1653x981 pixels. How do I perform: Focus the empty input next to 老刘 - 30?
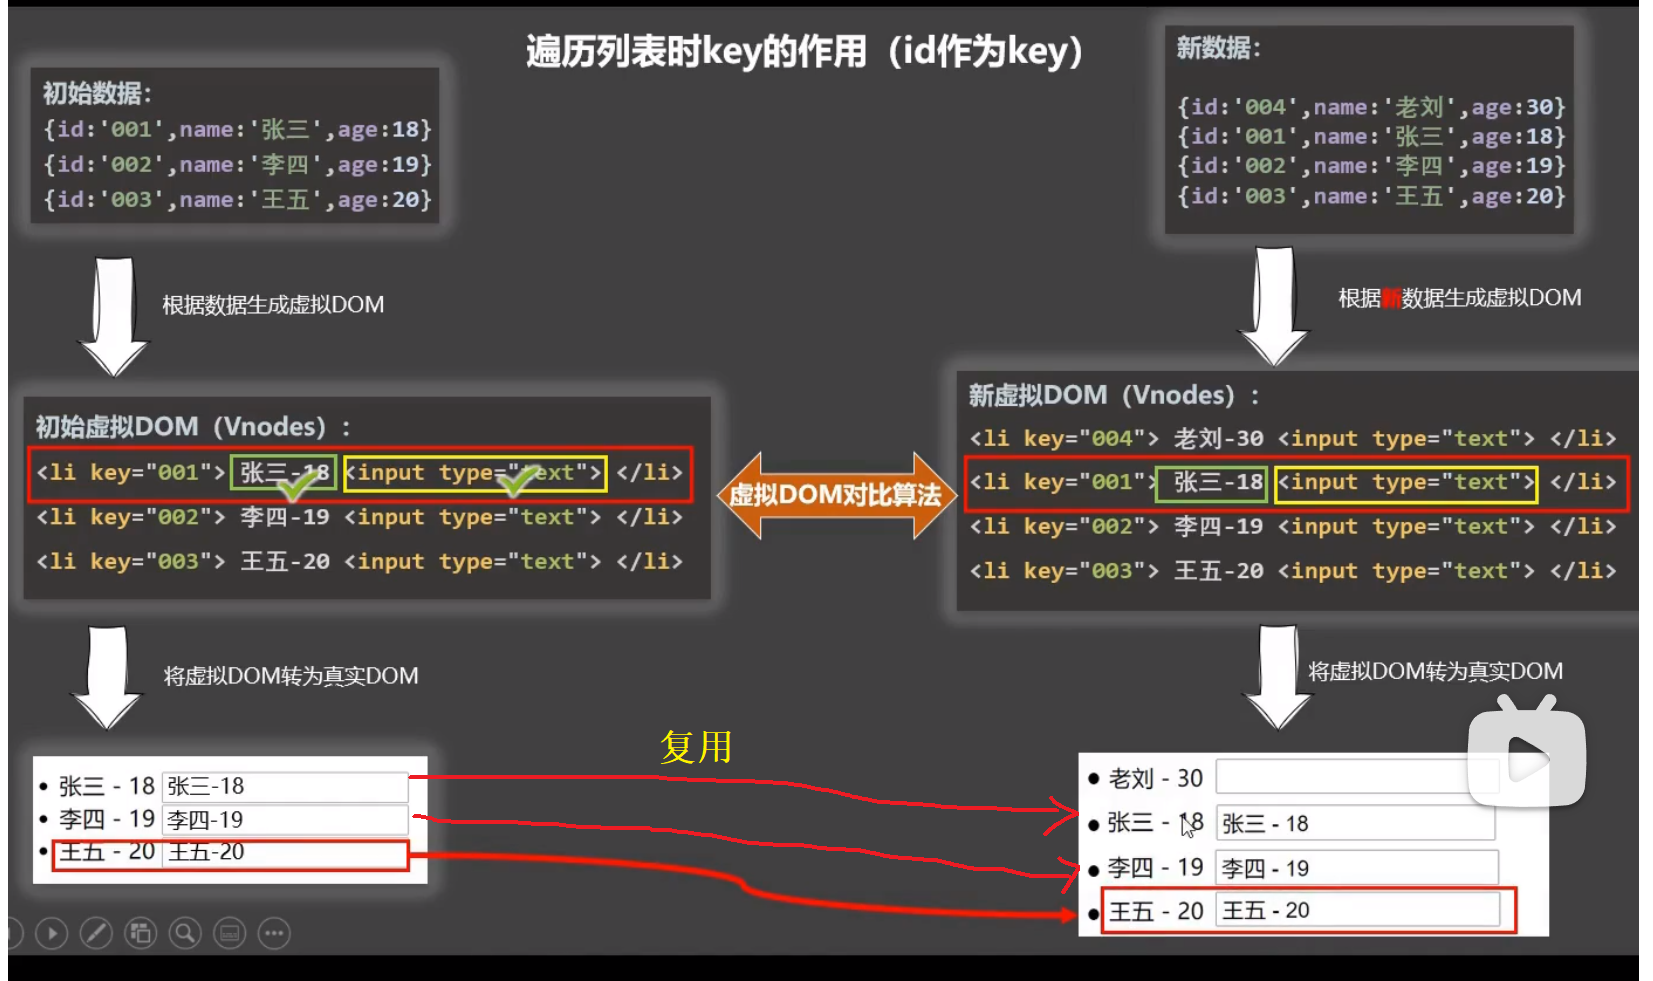coord(1357,777)
